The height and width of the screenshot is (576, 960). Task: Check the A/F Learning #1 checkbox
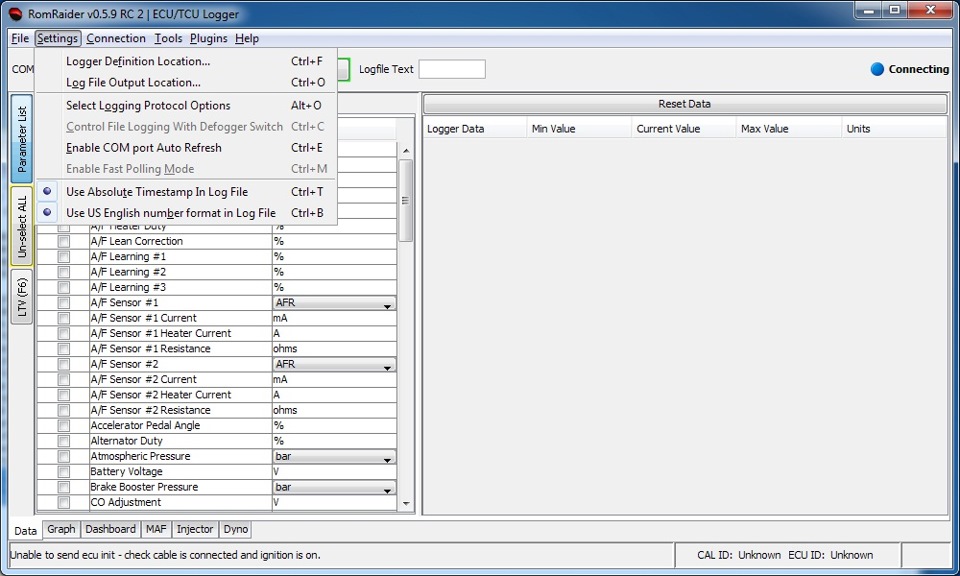click(63, 256)
